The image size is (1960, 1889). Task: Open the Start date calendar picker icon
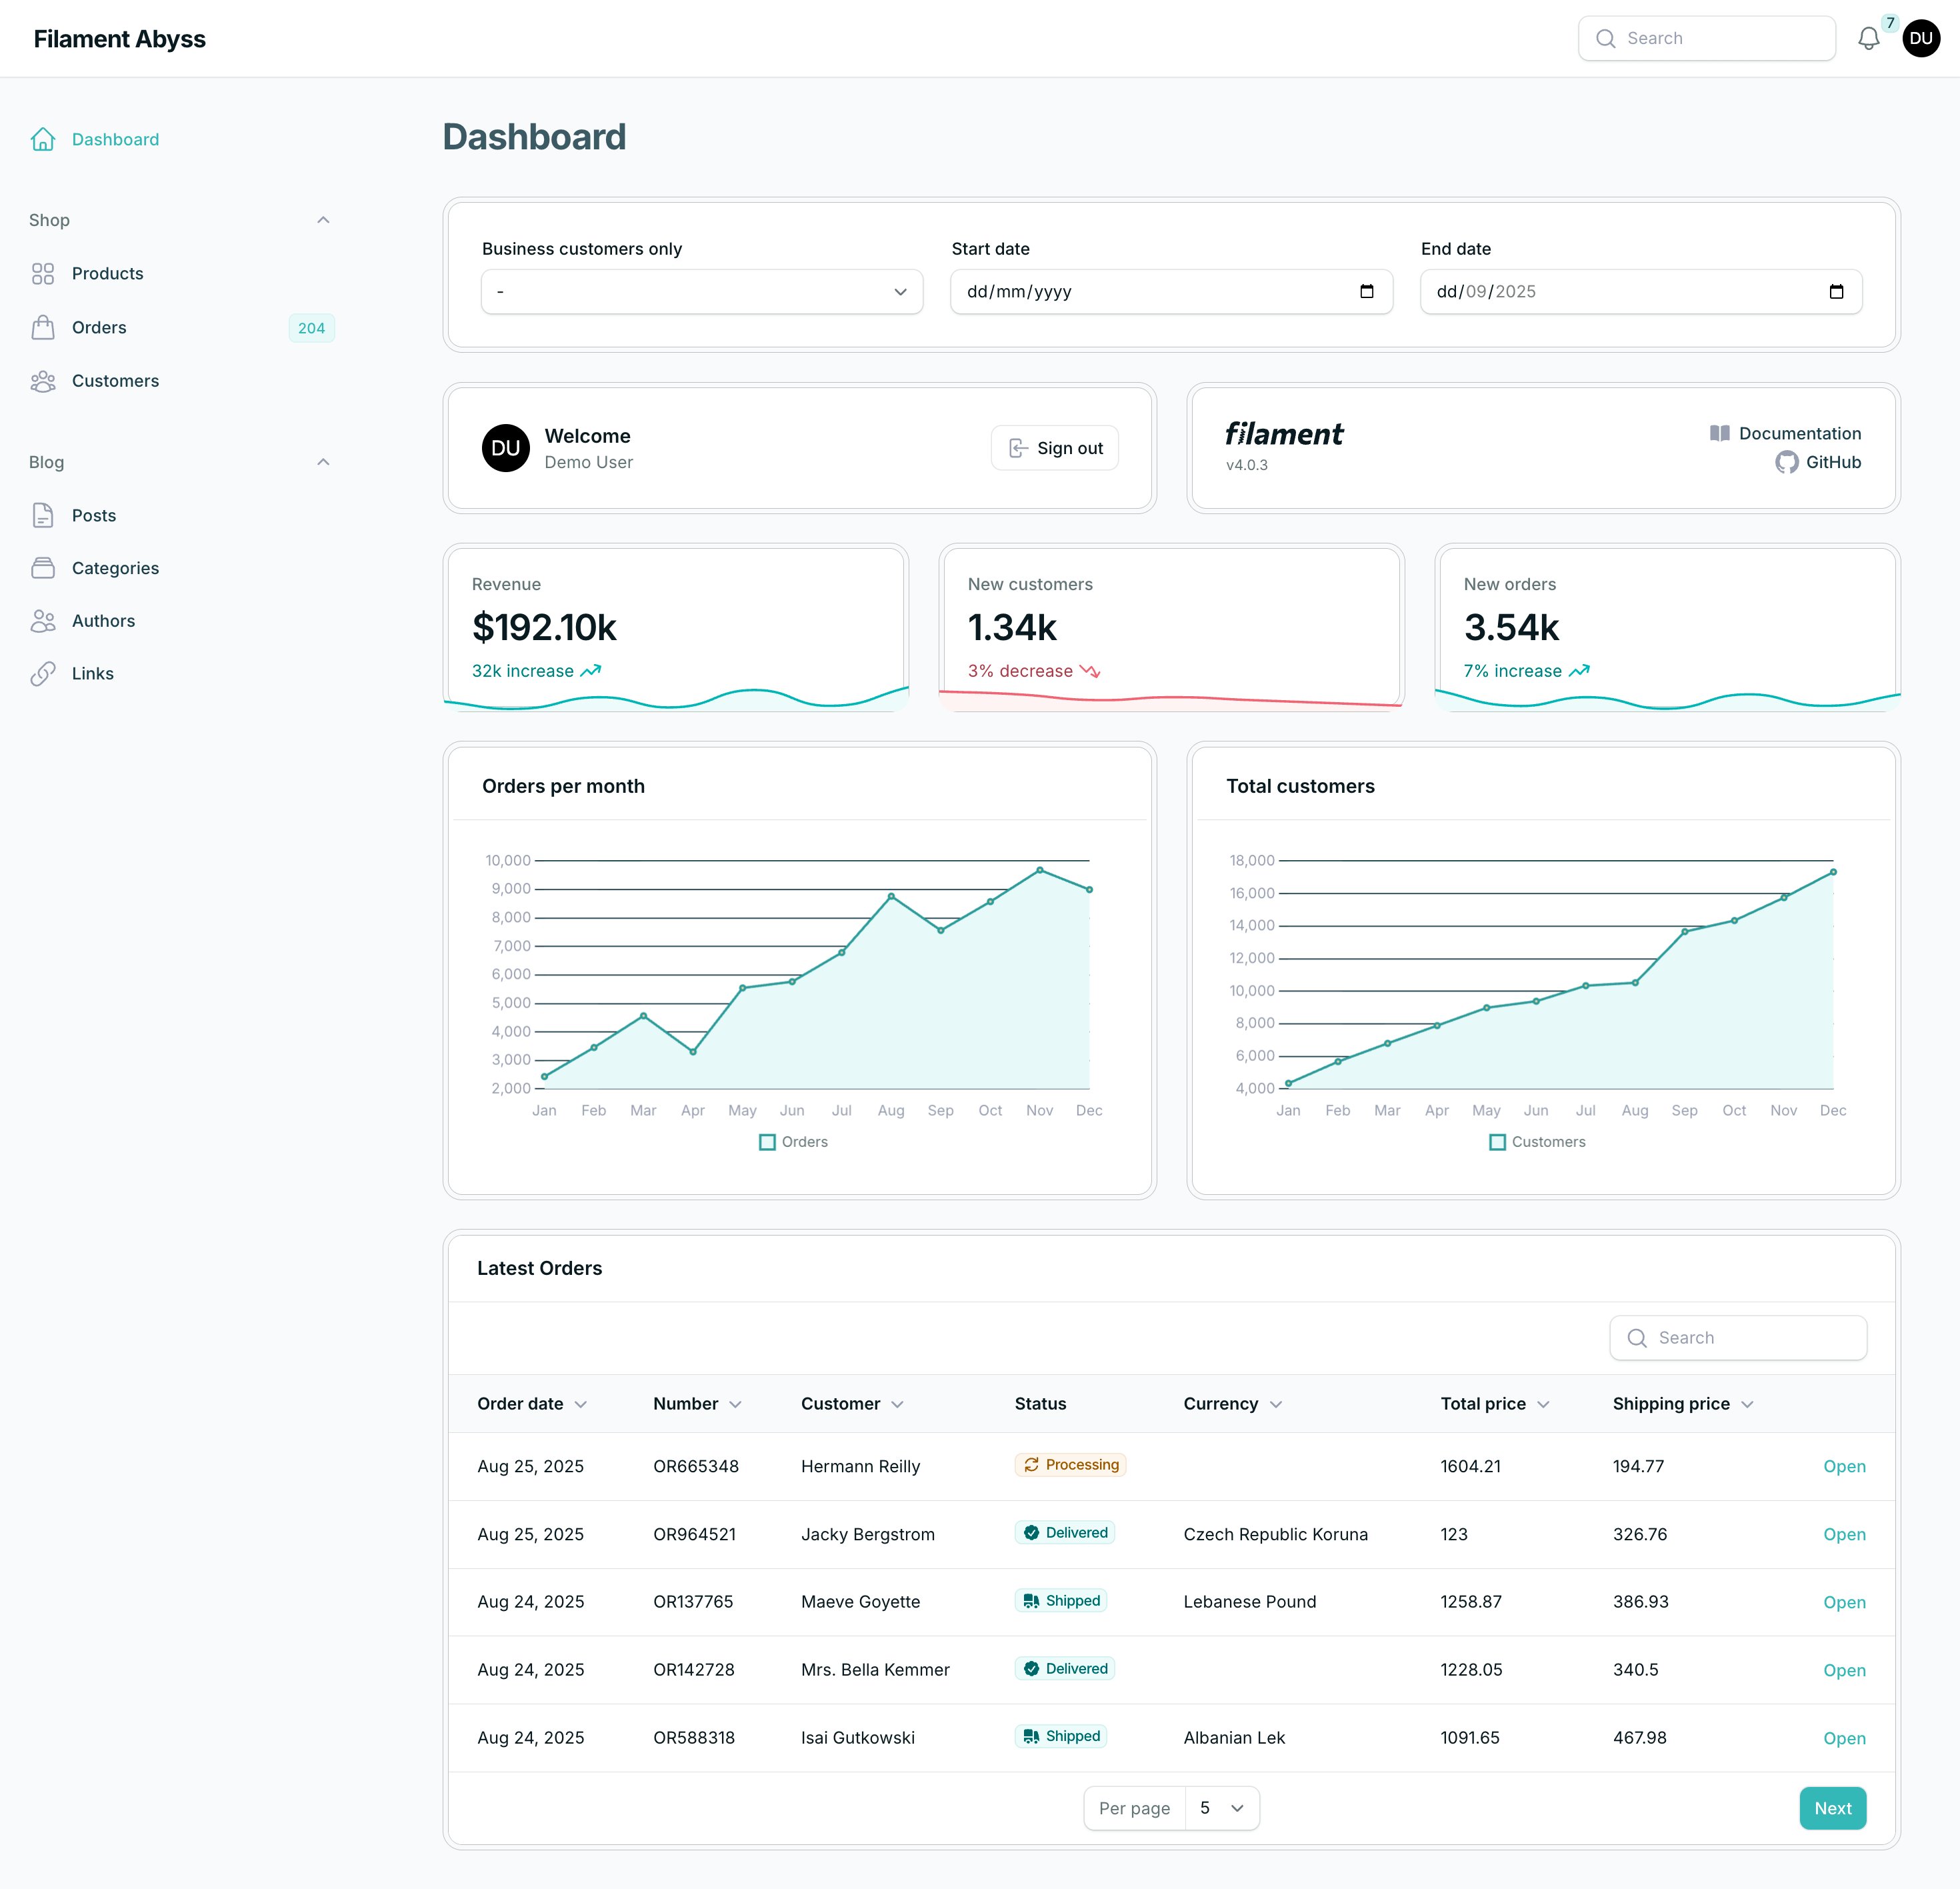coord(1366,291)
